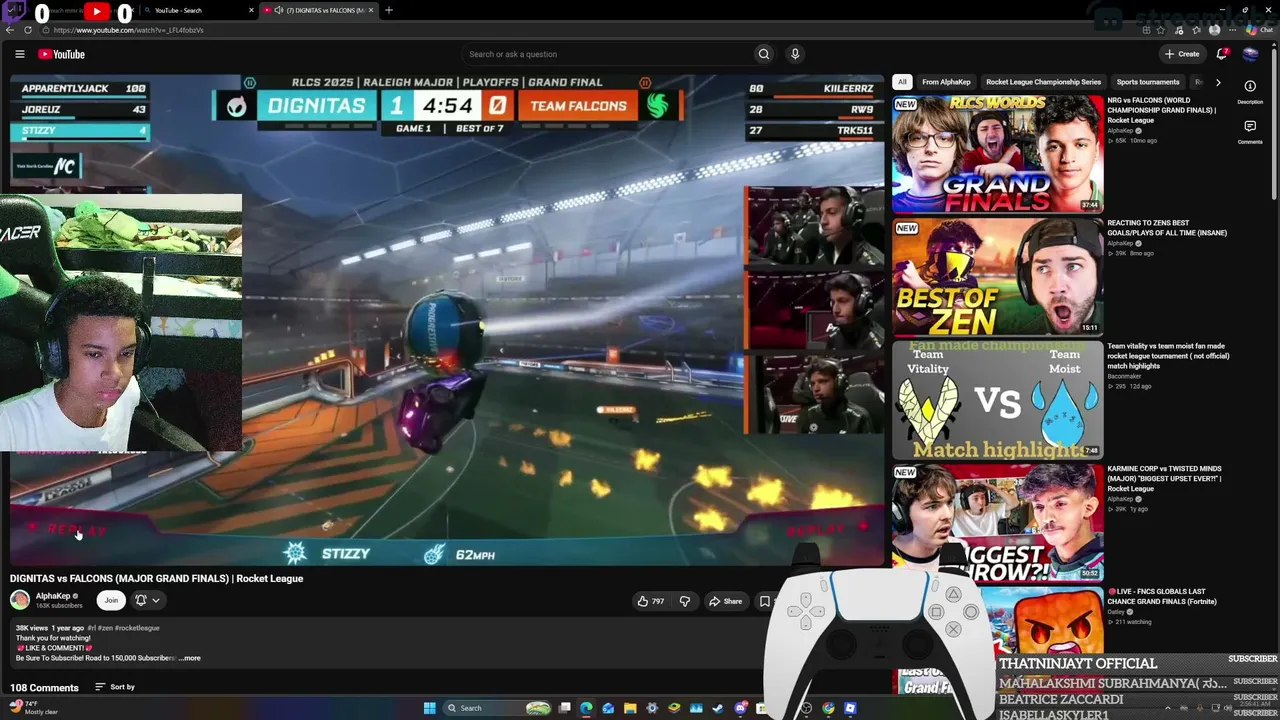
Task: Select the All filter chip
Action: (x=902, y=82)
